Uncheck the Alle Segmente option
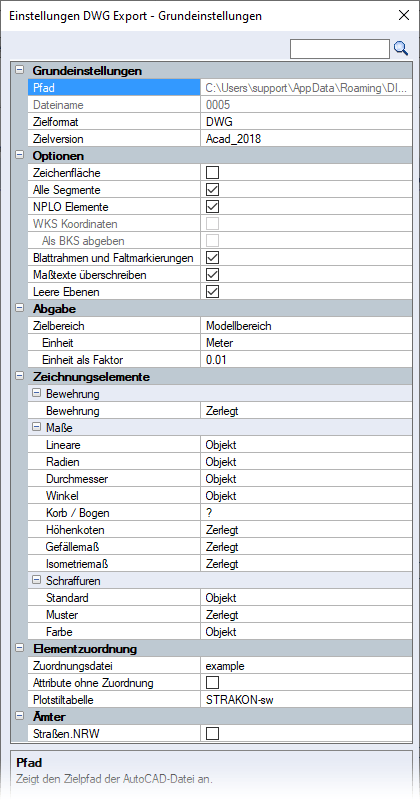420x800 pixels. coord(212,190)
